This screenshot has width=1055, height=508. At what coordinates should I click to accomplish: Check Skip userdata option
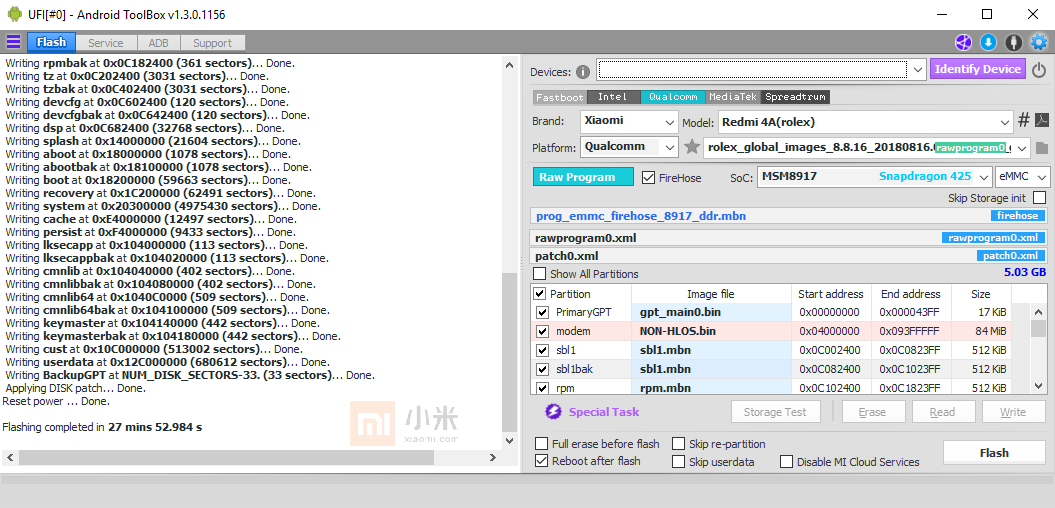(678, 462)
